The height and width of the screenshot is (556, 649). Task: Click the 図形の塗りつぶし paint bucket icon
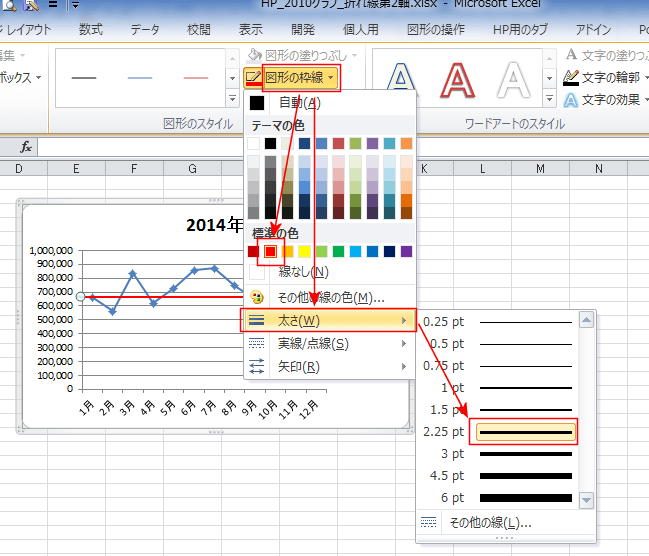(x=254, y=55)
